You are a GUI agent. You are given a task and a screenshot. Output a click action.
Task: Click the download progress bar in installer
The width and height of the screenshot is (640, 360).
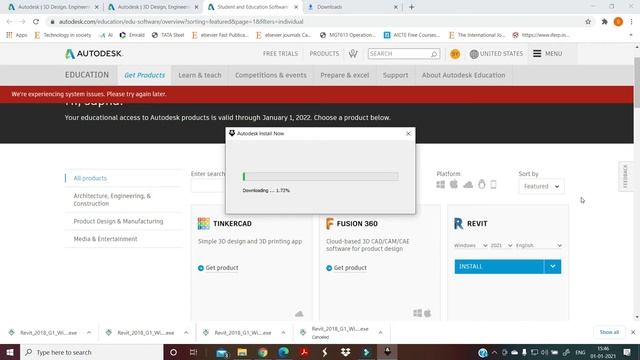pyautogui.click(x=320, y=176)
